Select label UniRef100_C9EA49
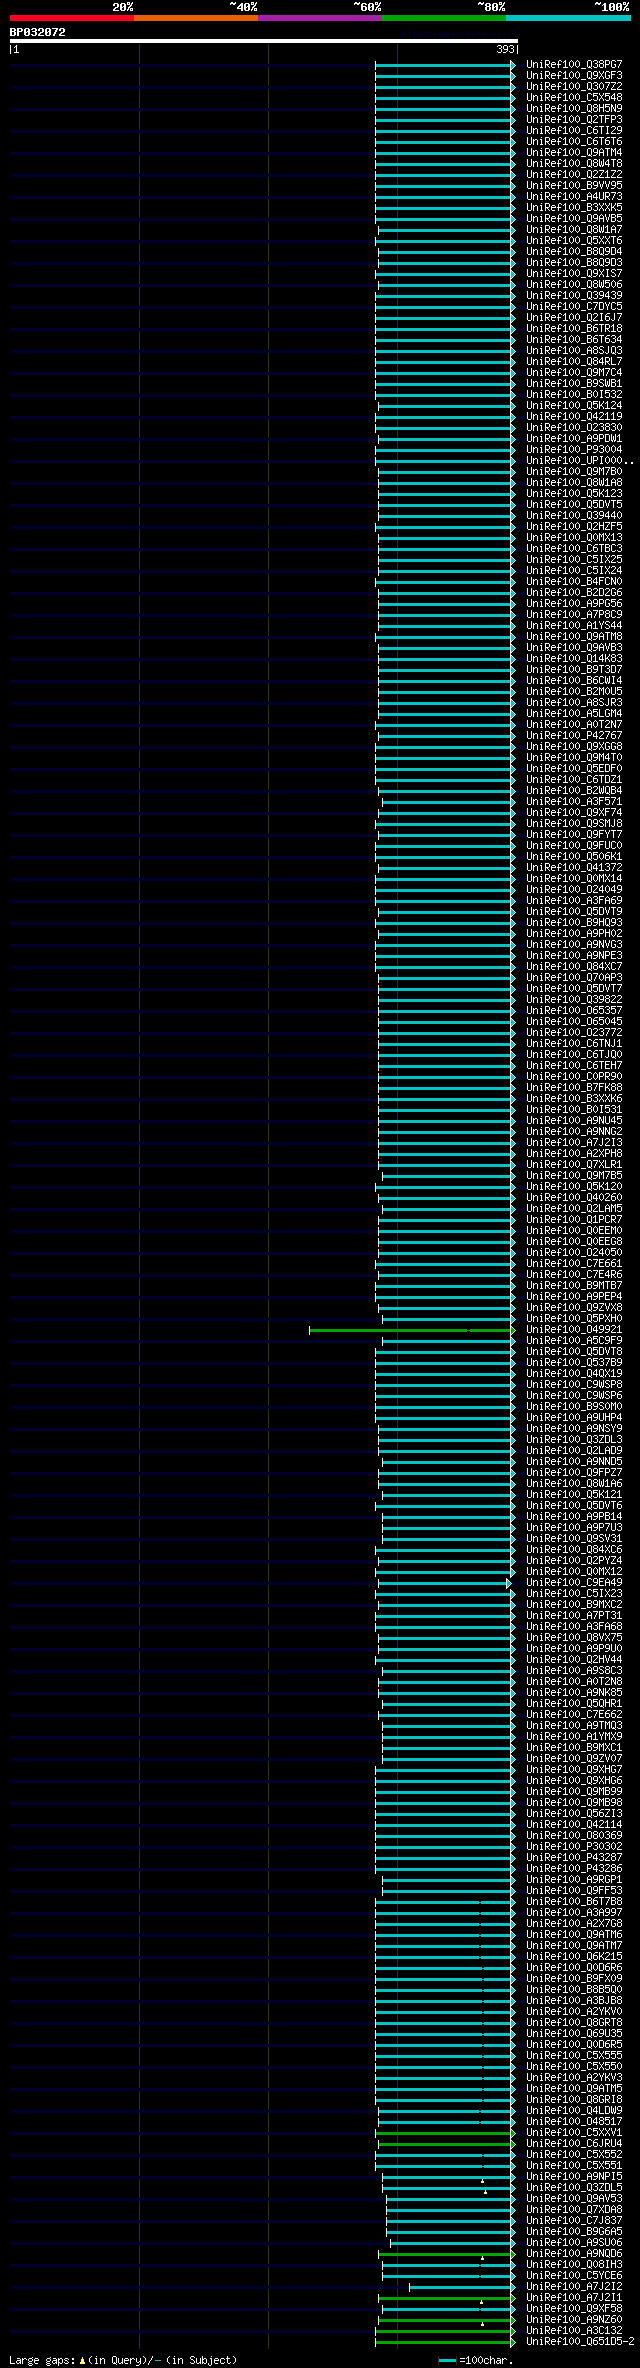This screenshot has height=2368, width=640. pyautogui.click(x=574, y=1582)
